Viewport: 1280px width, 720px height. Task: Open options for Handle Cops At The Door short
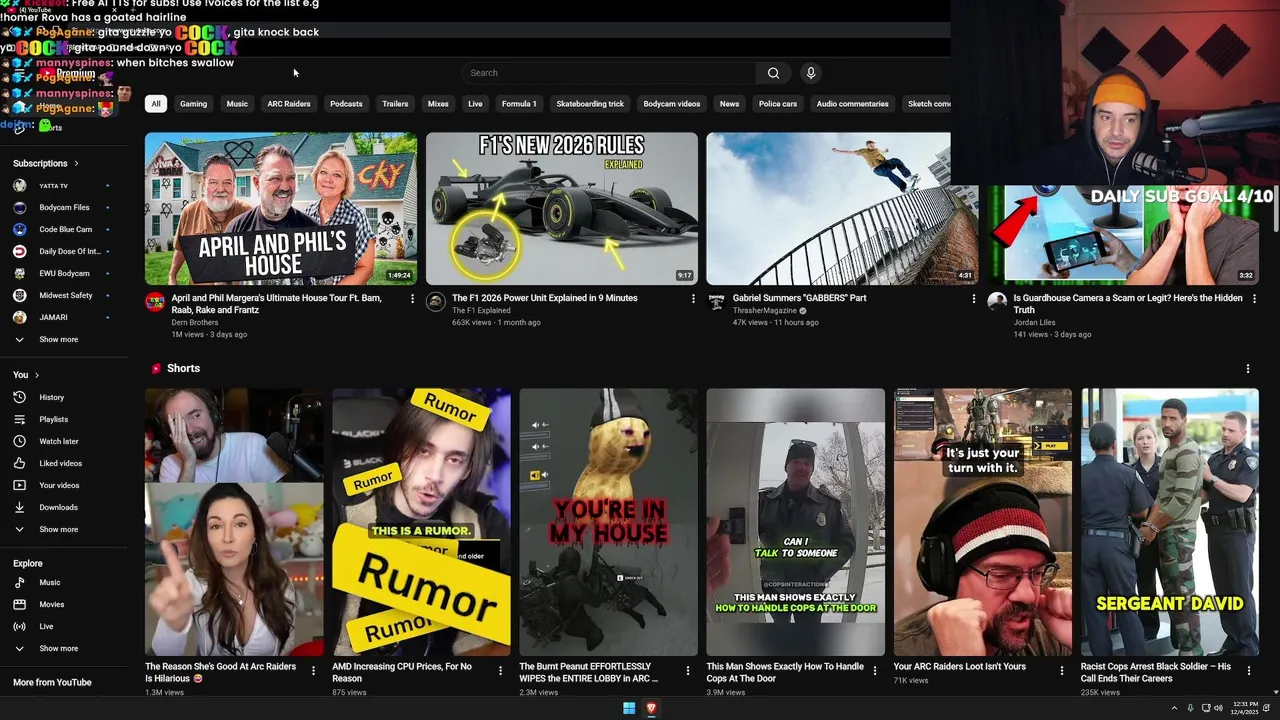point(874,671)
